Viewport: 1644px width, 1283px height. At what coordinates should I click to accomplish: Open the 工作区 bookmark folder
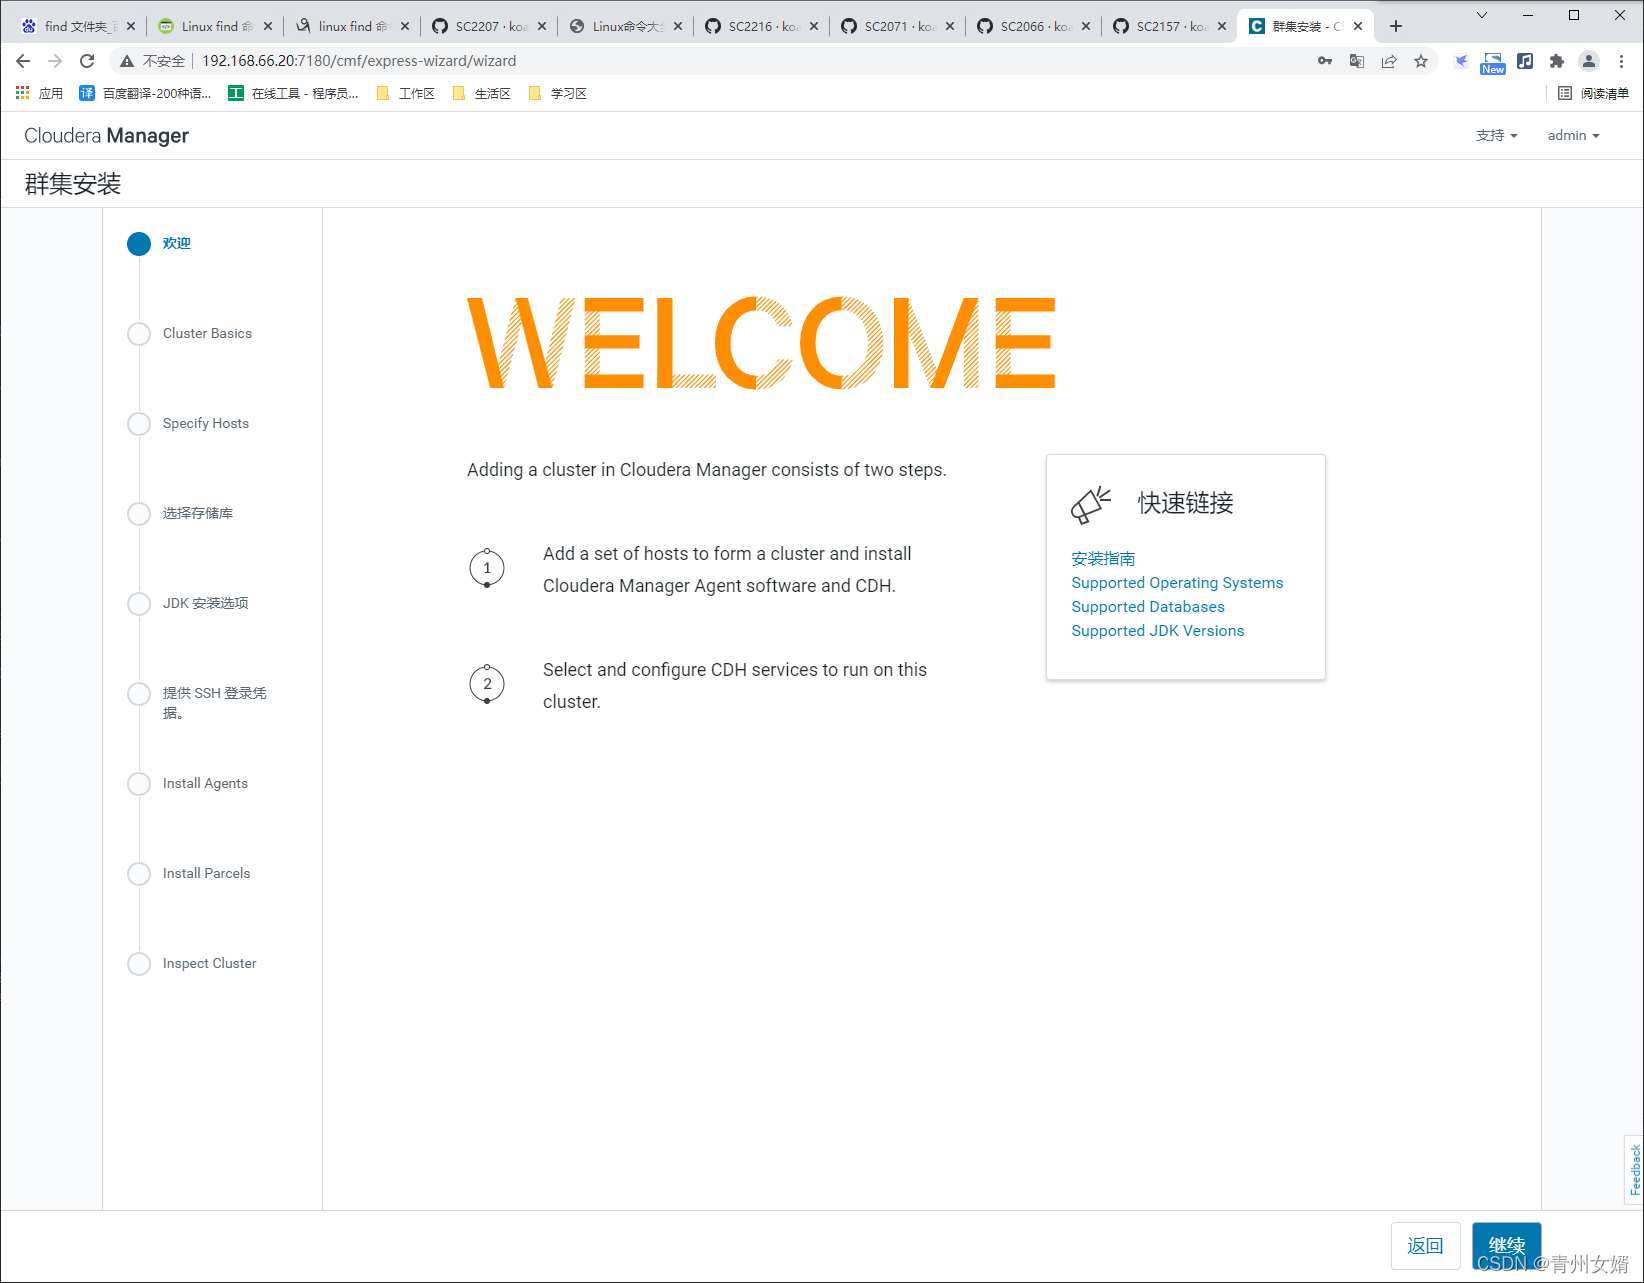406,93
